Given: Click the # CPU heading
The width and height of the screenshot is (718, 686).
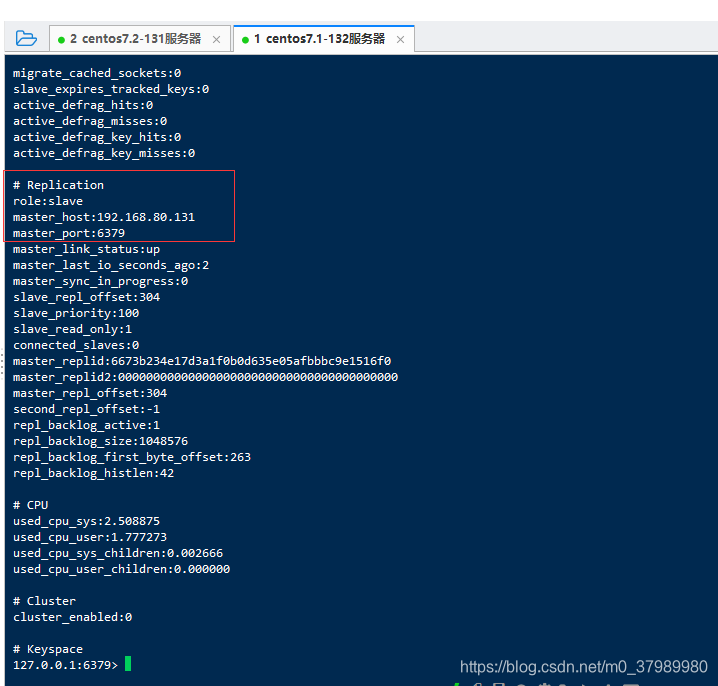Looking at the screenshot, I should [x=31, y=505].
